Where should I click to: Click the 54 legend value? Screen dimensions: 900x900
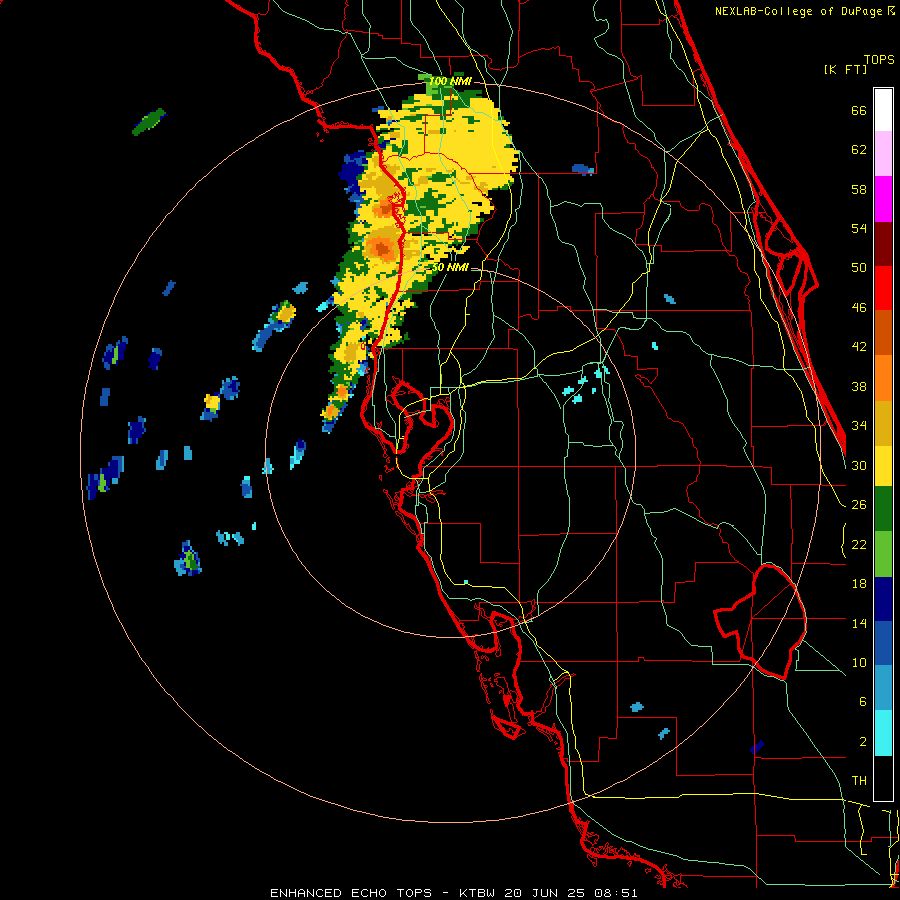click(x=859, y=228)
